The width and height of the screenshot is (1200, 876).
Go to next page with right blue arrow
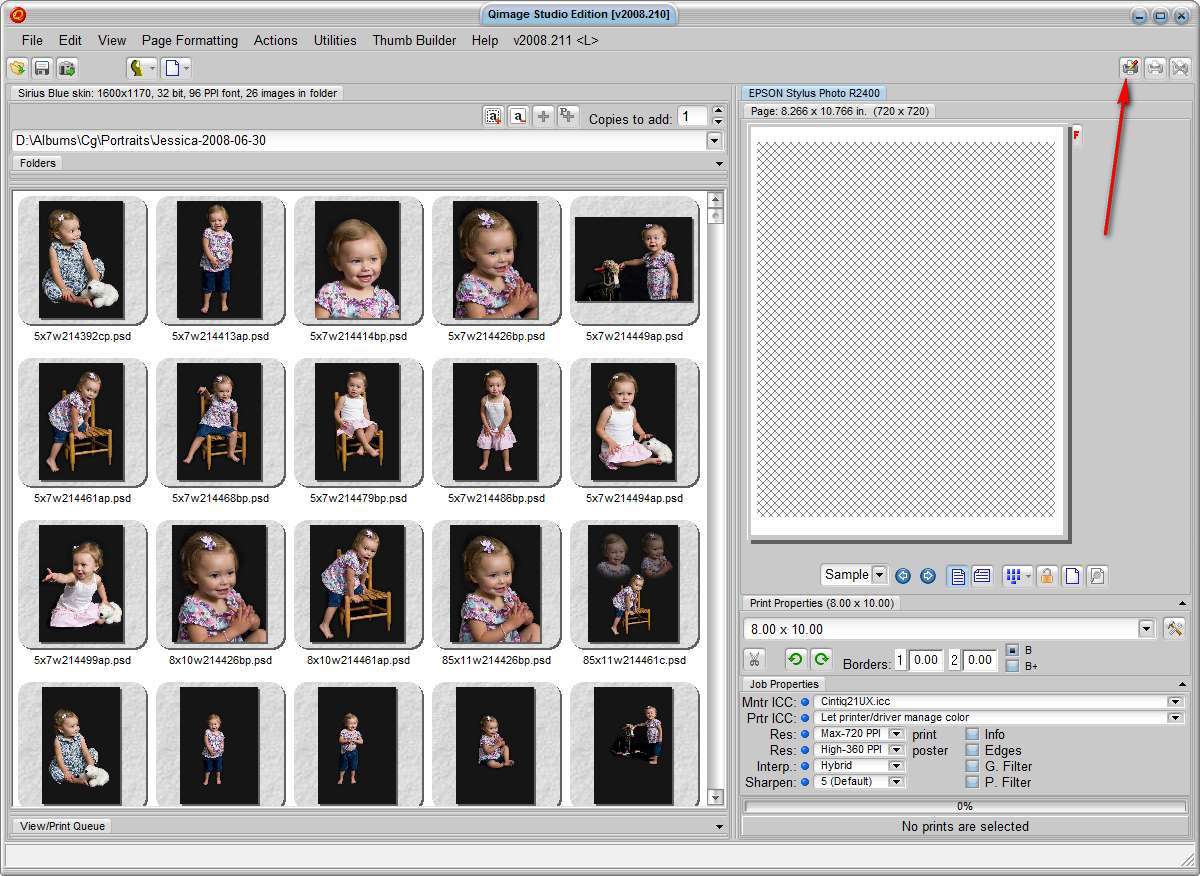click(927, 575)
